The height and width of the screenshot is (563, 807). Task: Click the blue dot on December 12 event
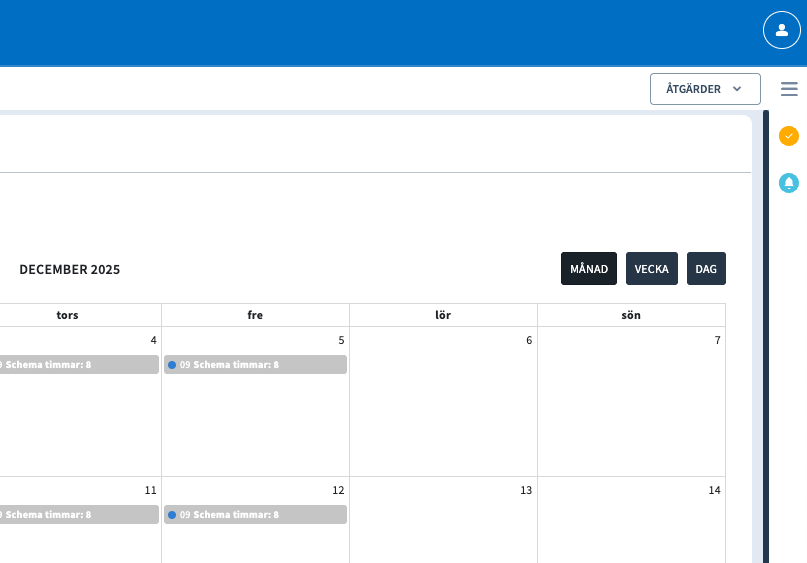coord(172,515)
